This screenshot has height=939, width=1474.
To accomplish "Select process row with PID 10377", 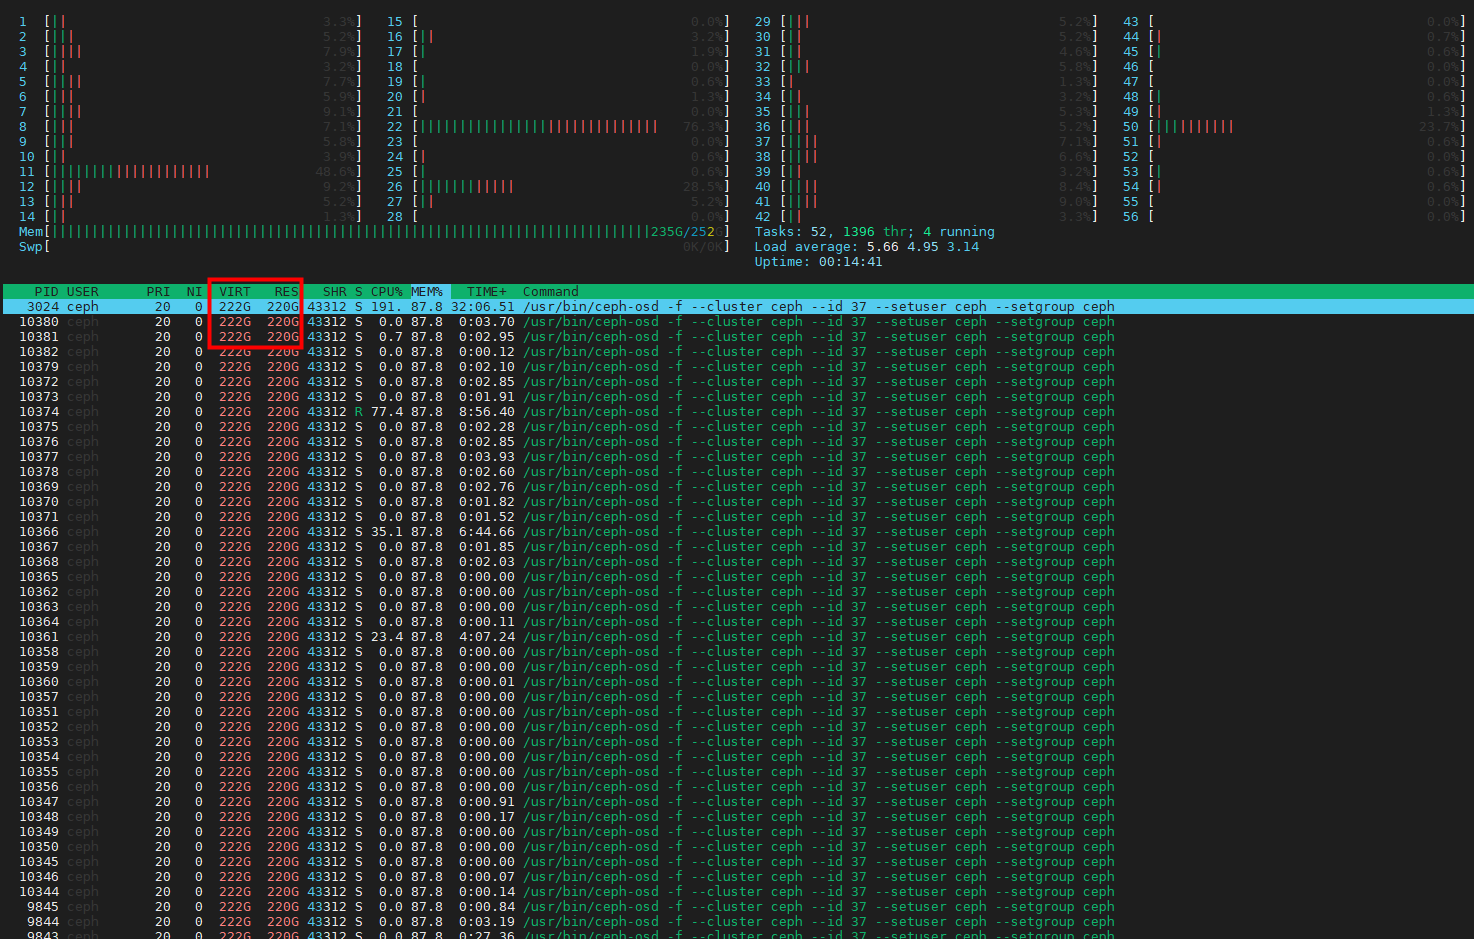I will 737,457.
